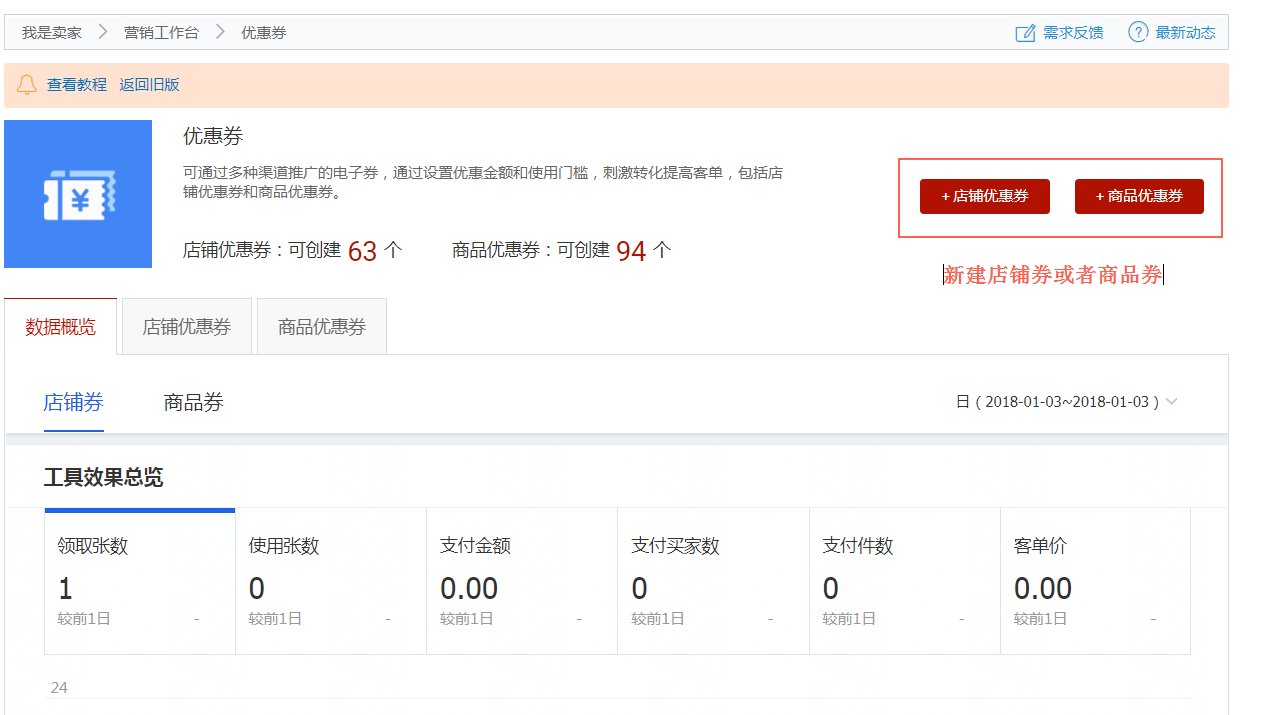Switch to the 商品优惠券 tab
This screenshot has height=715, width=1268.
(321, 326)
